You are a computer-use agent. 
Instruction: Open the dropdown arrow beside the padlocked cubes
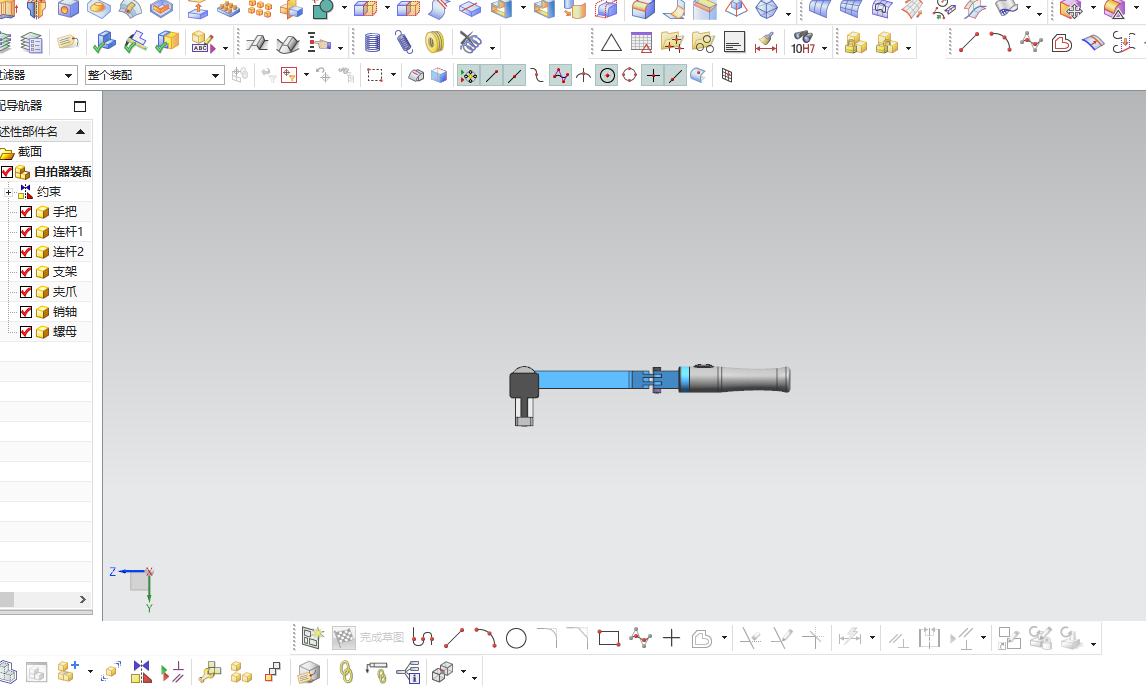coord(908,48)
